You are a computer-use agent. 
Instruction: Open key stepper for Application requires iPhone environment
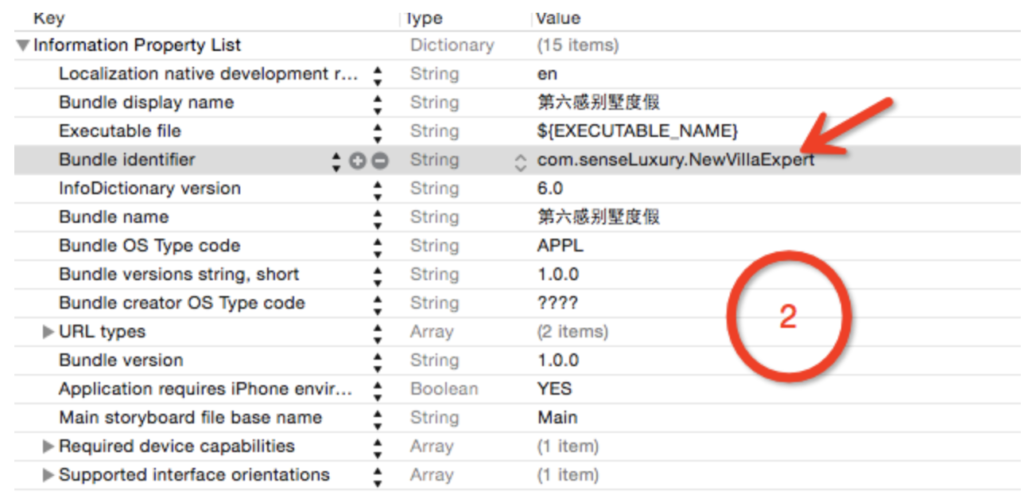click(377, 391)
